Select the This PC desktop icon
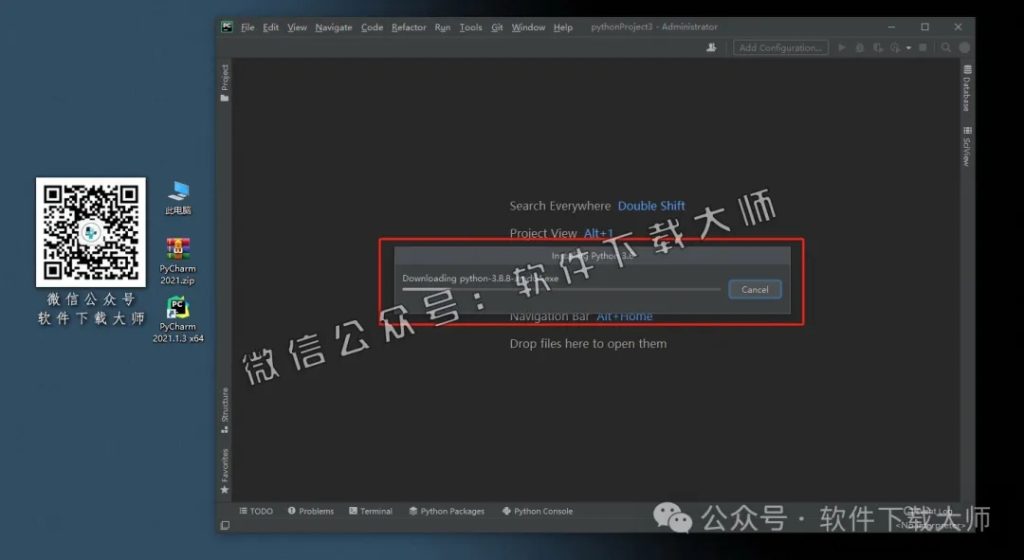 click(x=178, y=198)
